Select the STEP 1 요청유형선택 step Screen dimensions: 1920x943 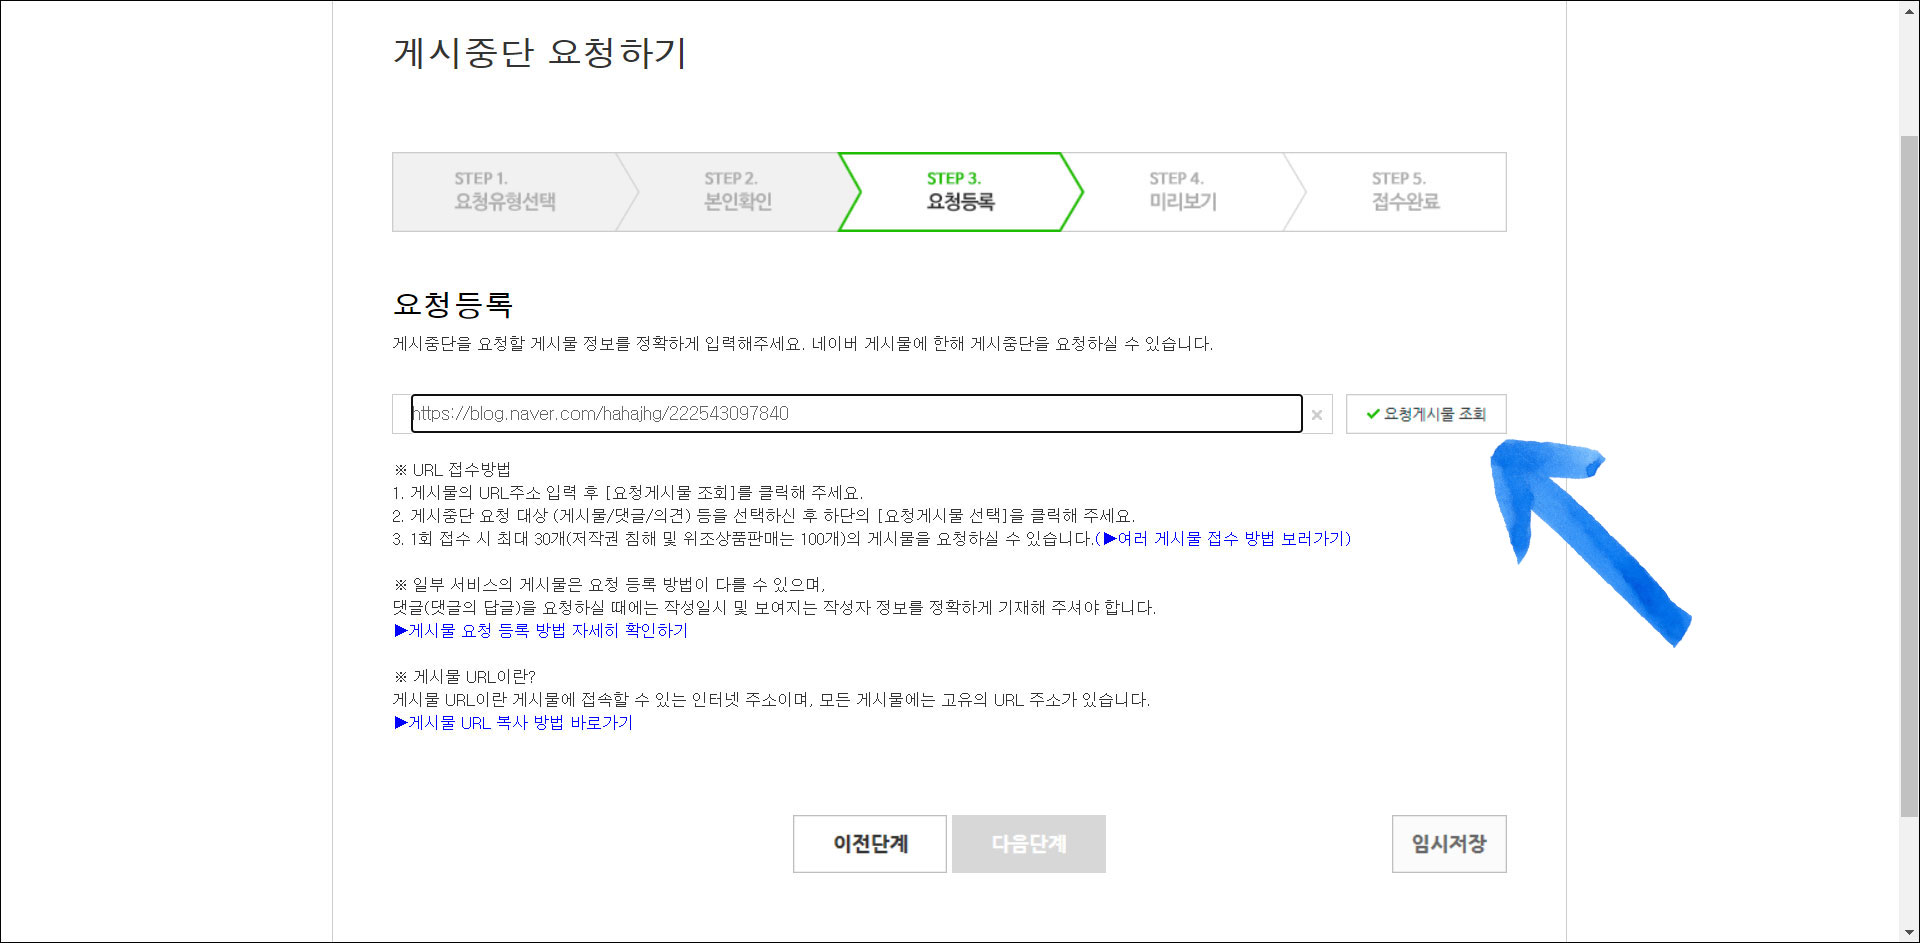click(x=505, y=192)
